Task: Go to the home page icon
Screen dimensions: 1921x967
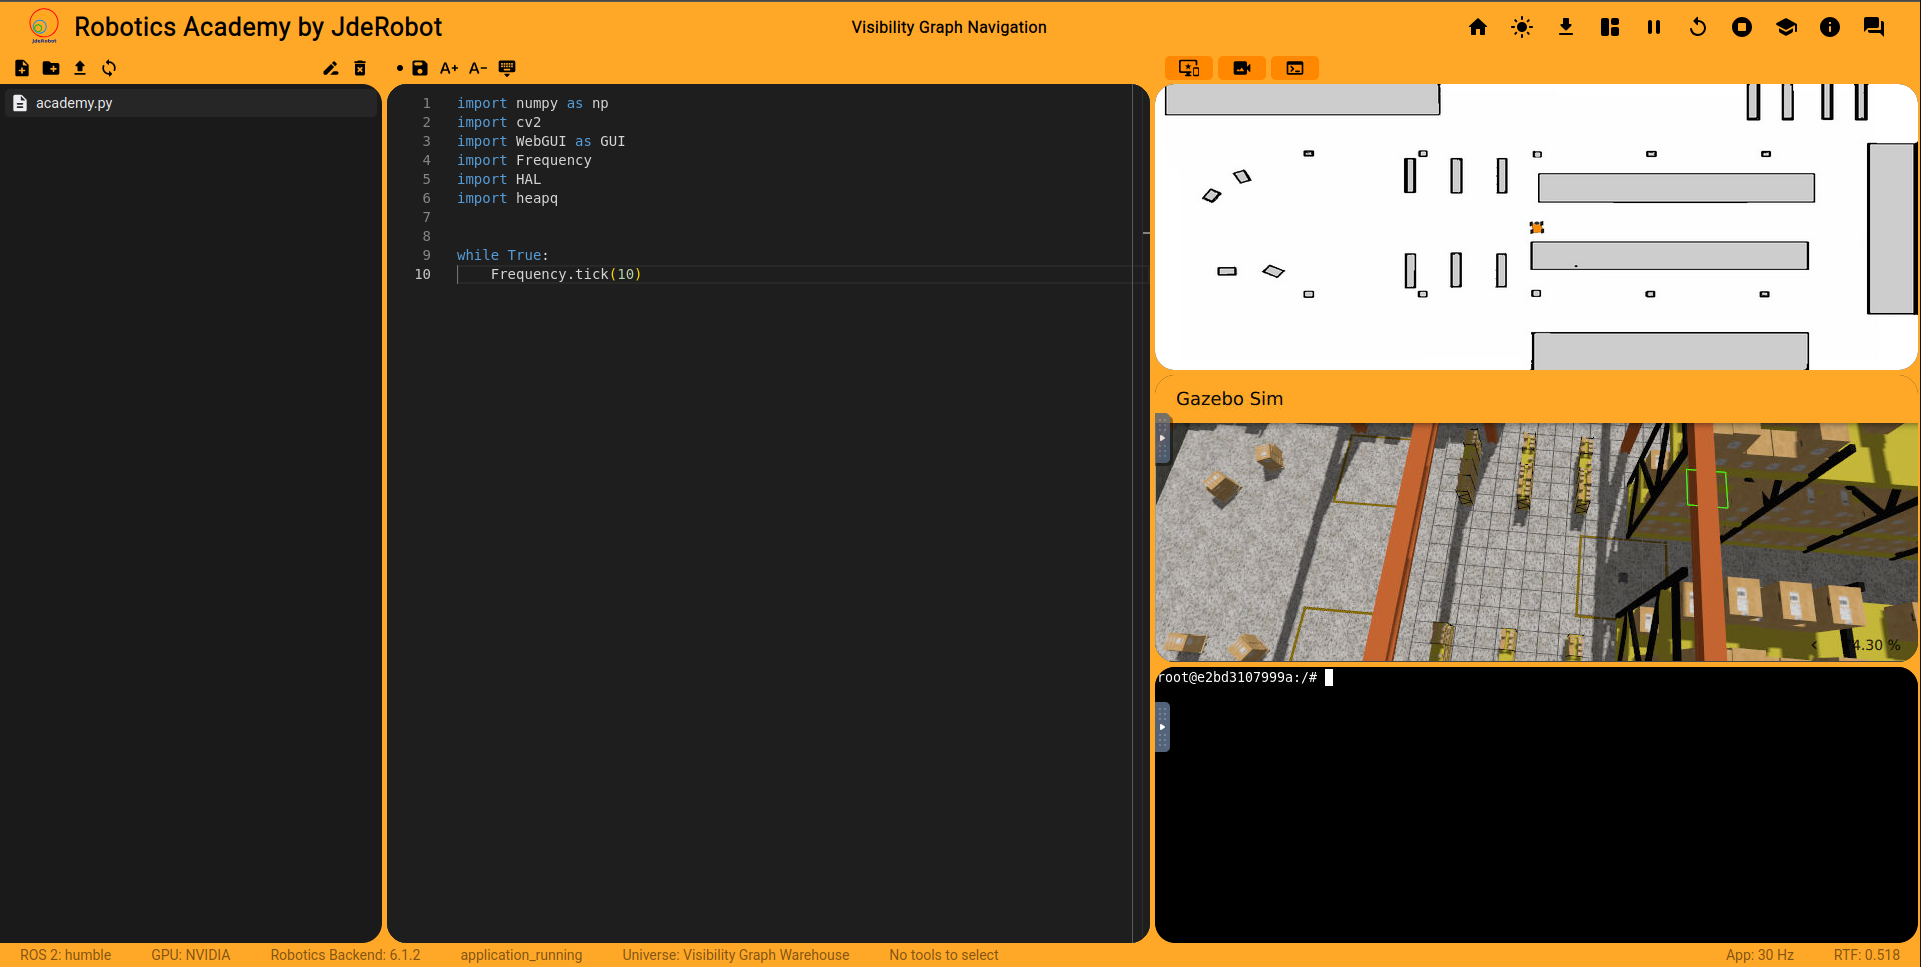Action: tap(1477, 27)
